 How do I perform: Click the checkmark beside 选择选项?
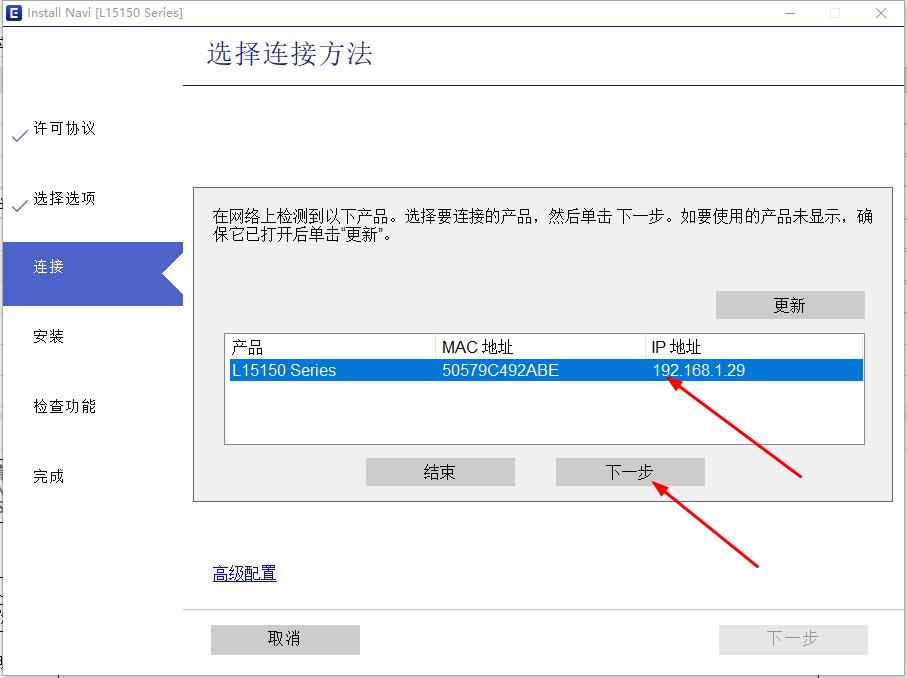coord(19,206)
